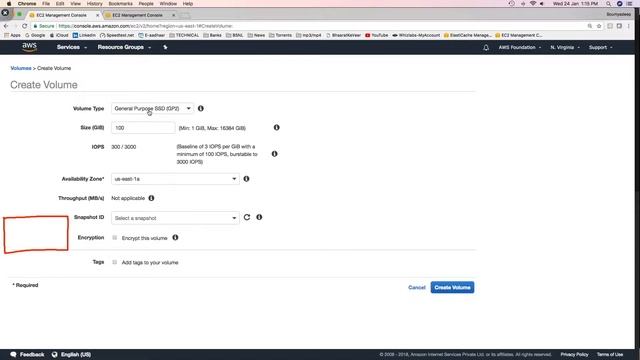Open the iCloud bookmark
Screen dimensions: 640x360
[59, 36]
